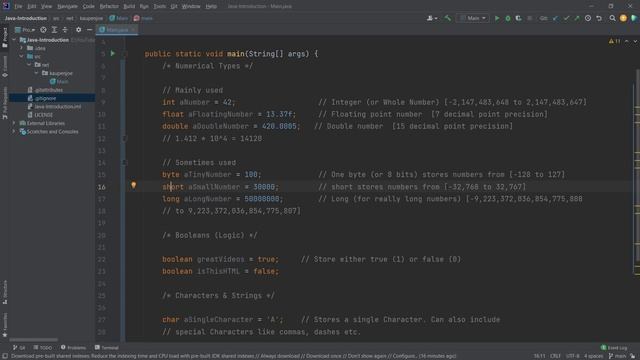Collapse the Java-Introduction project root
This screenshot has height=360, width=640.
pyautogui.click(x=14, y=40)
